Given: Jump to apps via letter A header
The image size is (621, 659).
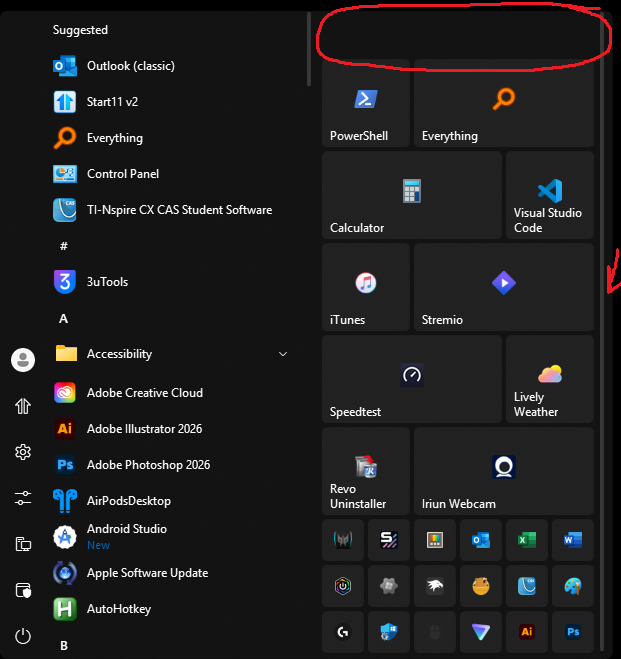Looking at the screenshot, I should point(64,318).
